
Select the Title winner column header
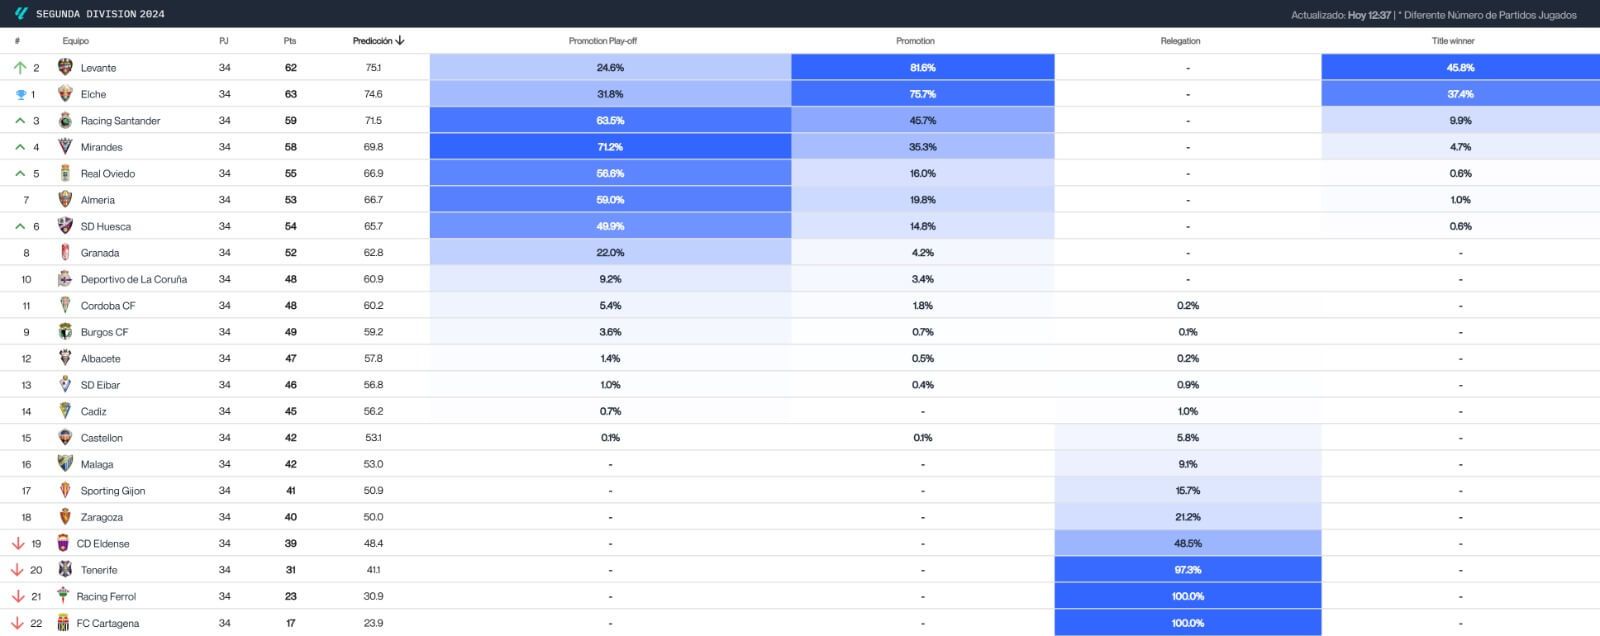coord(1453,41)
